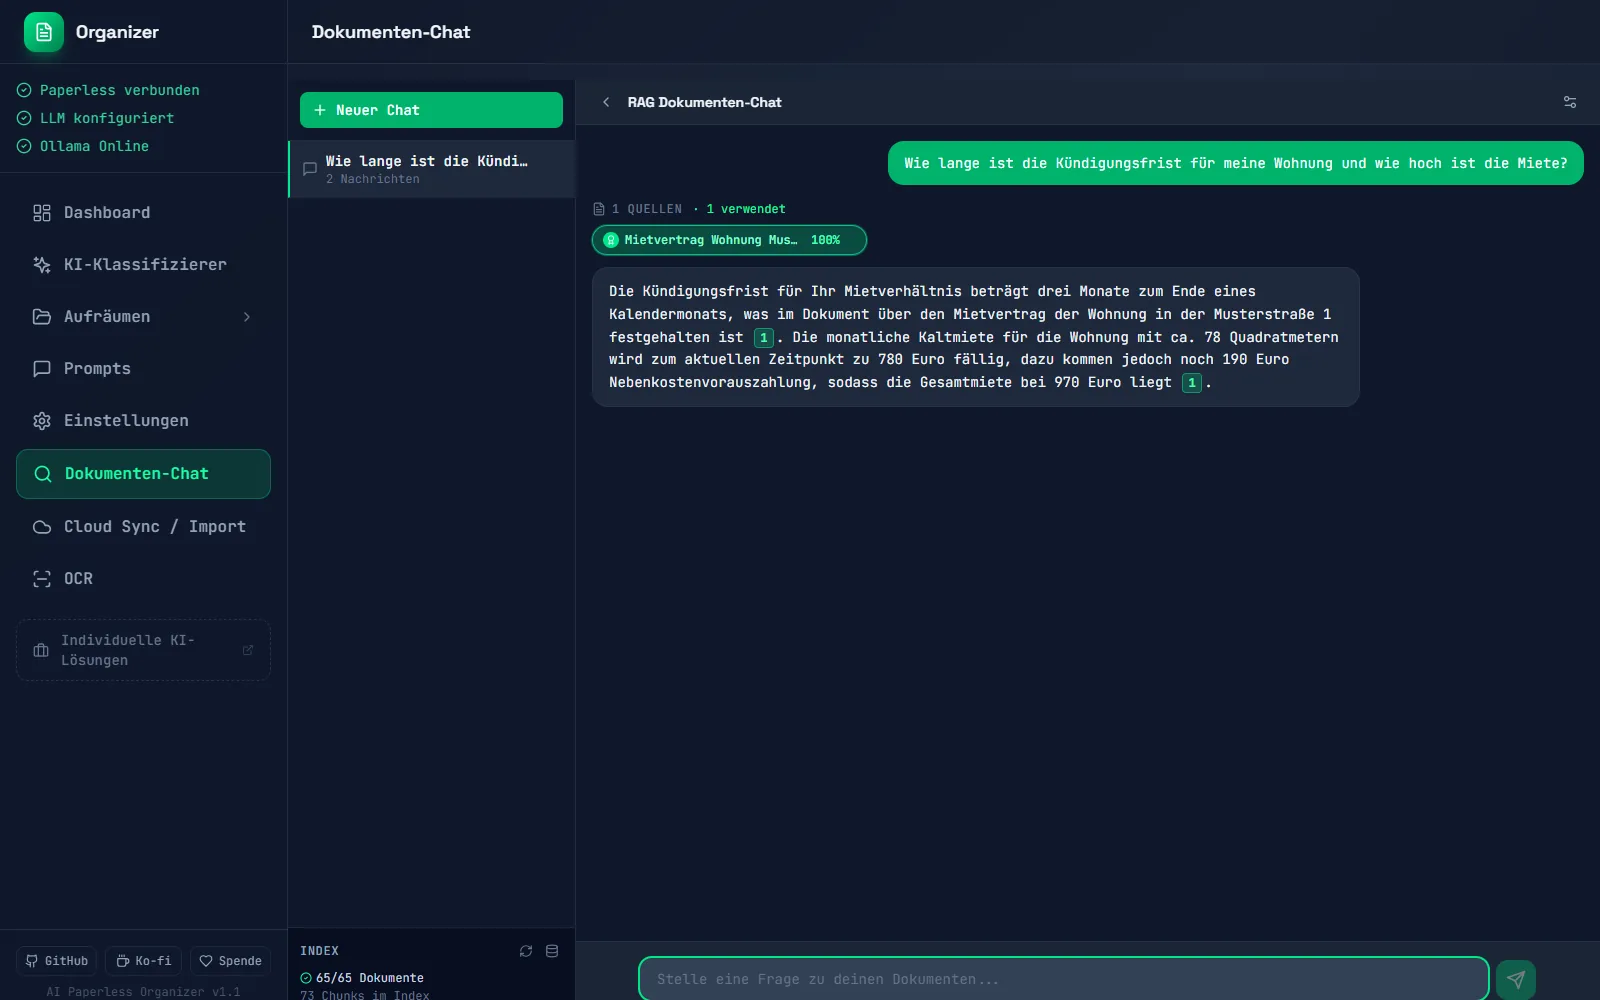
Task: Select Dokumenten-Chat in the sidebar
Action: [143, 474]
